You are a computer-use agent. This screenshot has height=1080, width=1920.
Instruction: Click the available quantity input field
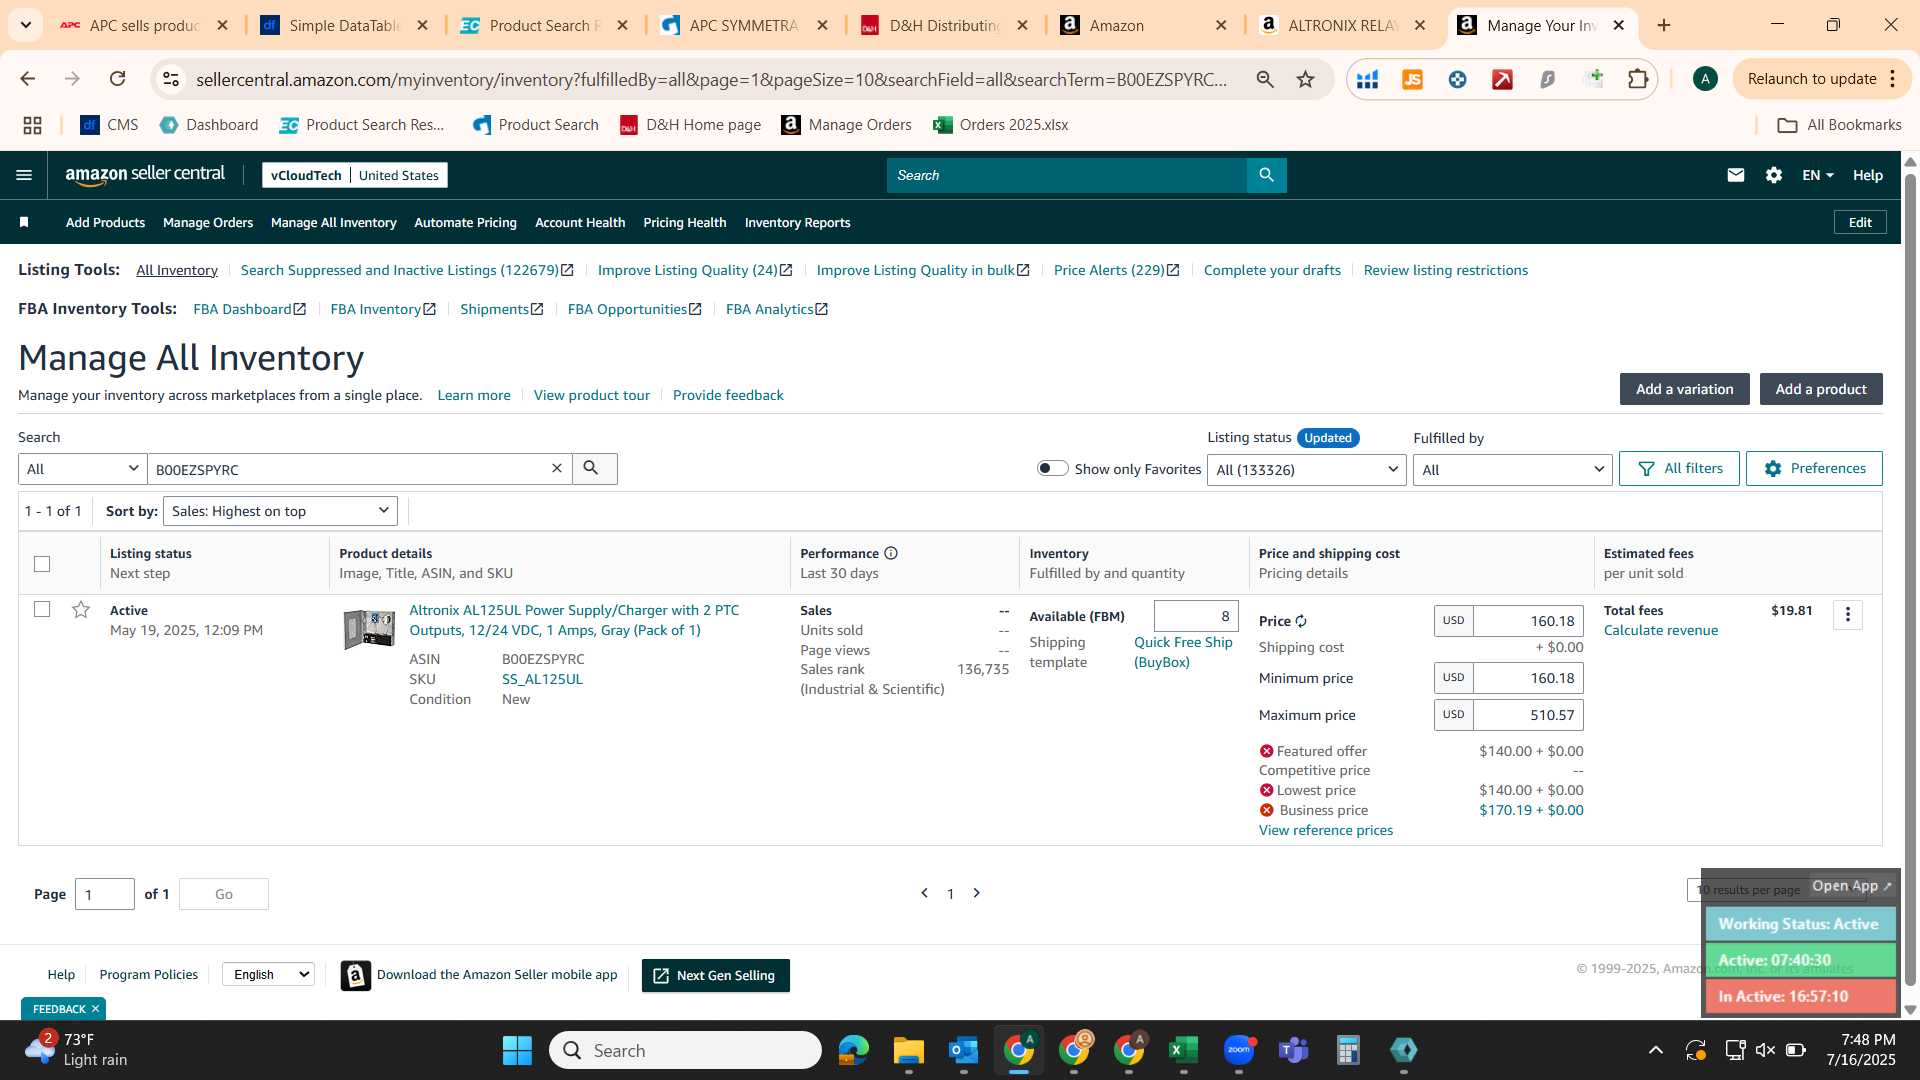1196,616
